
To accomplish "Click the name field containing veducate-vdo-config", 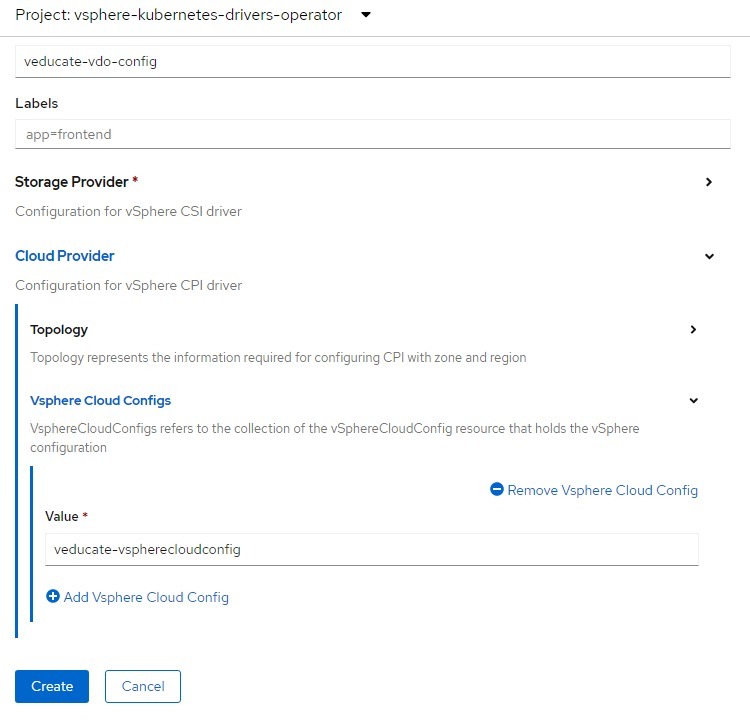I will click(x=373, y=61).
